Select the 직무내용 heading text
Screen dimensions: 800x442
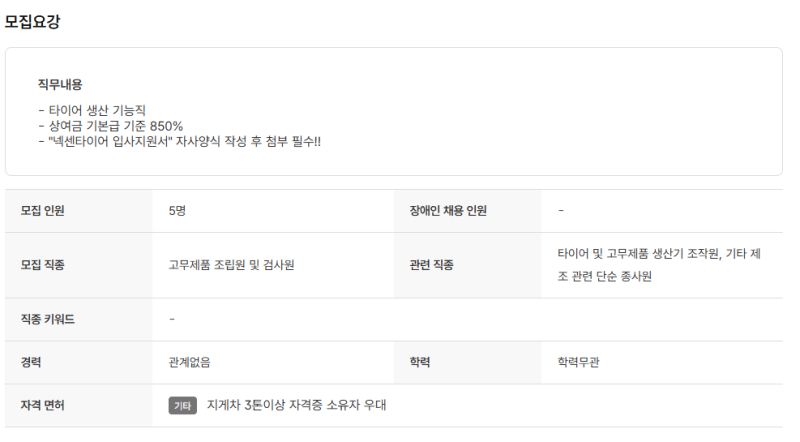click(x=60, y=84)
